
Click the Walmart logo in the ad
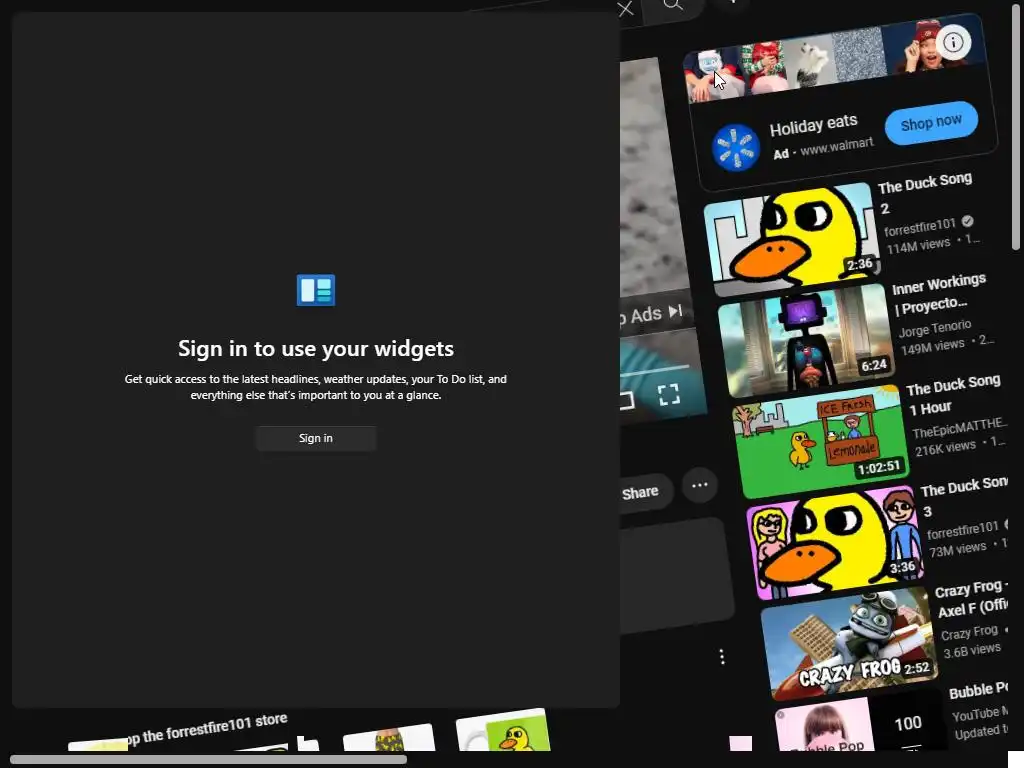[x=735, y=148]
